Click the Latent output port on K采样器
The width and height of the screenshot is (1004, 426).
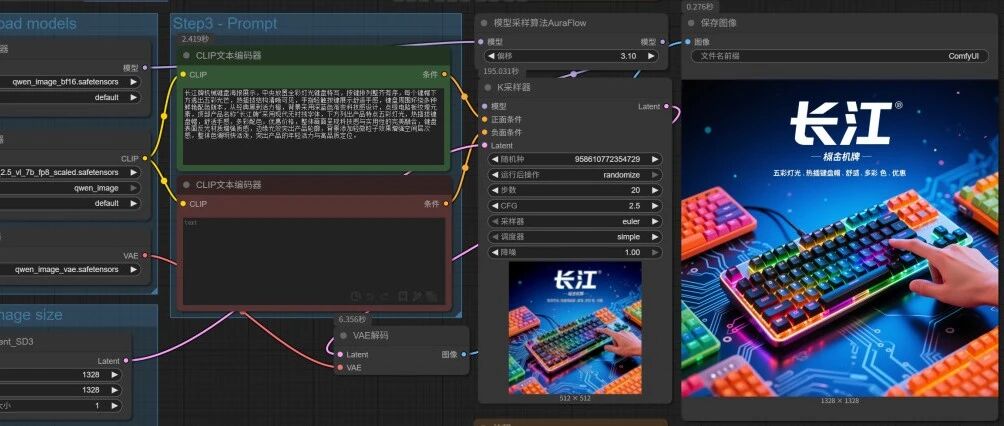(x=667, y=106)
